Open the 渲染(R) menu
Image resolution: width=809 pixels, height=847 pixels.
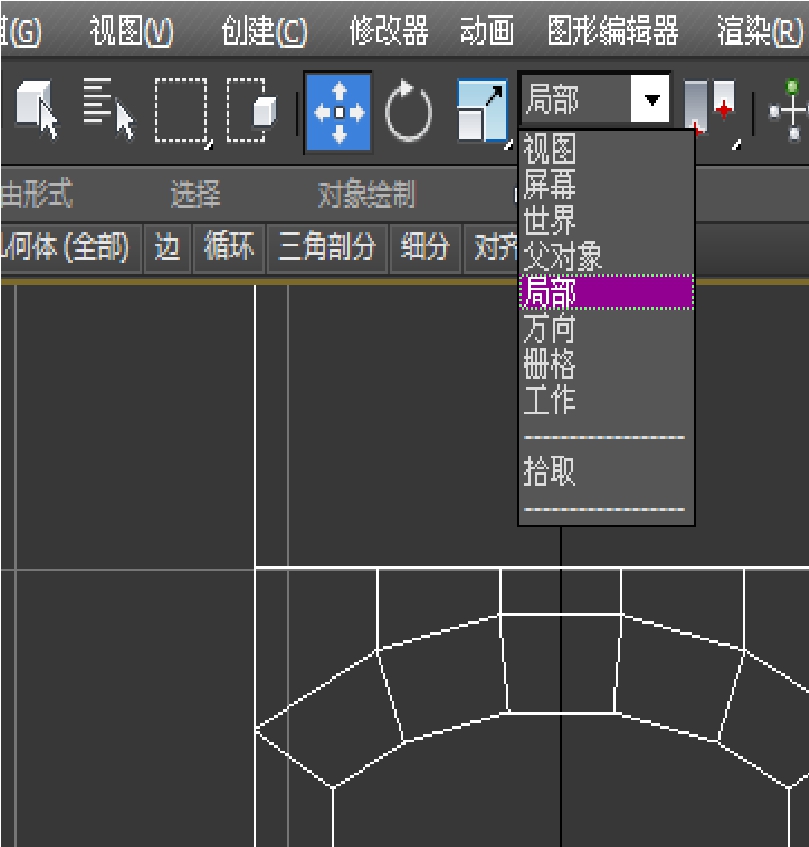coord(760,31)
